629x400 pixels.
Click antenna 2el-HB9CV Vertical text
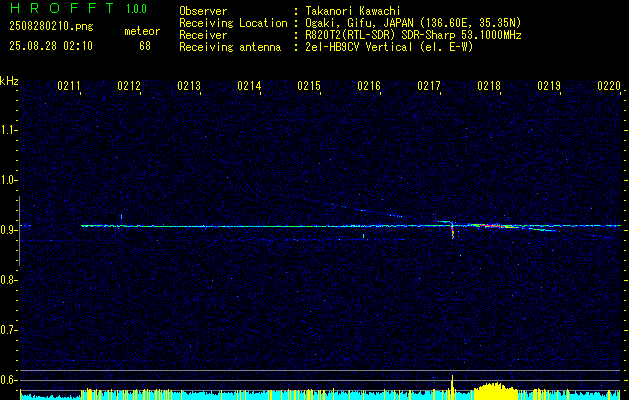click(390, 47)
